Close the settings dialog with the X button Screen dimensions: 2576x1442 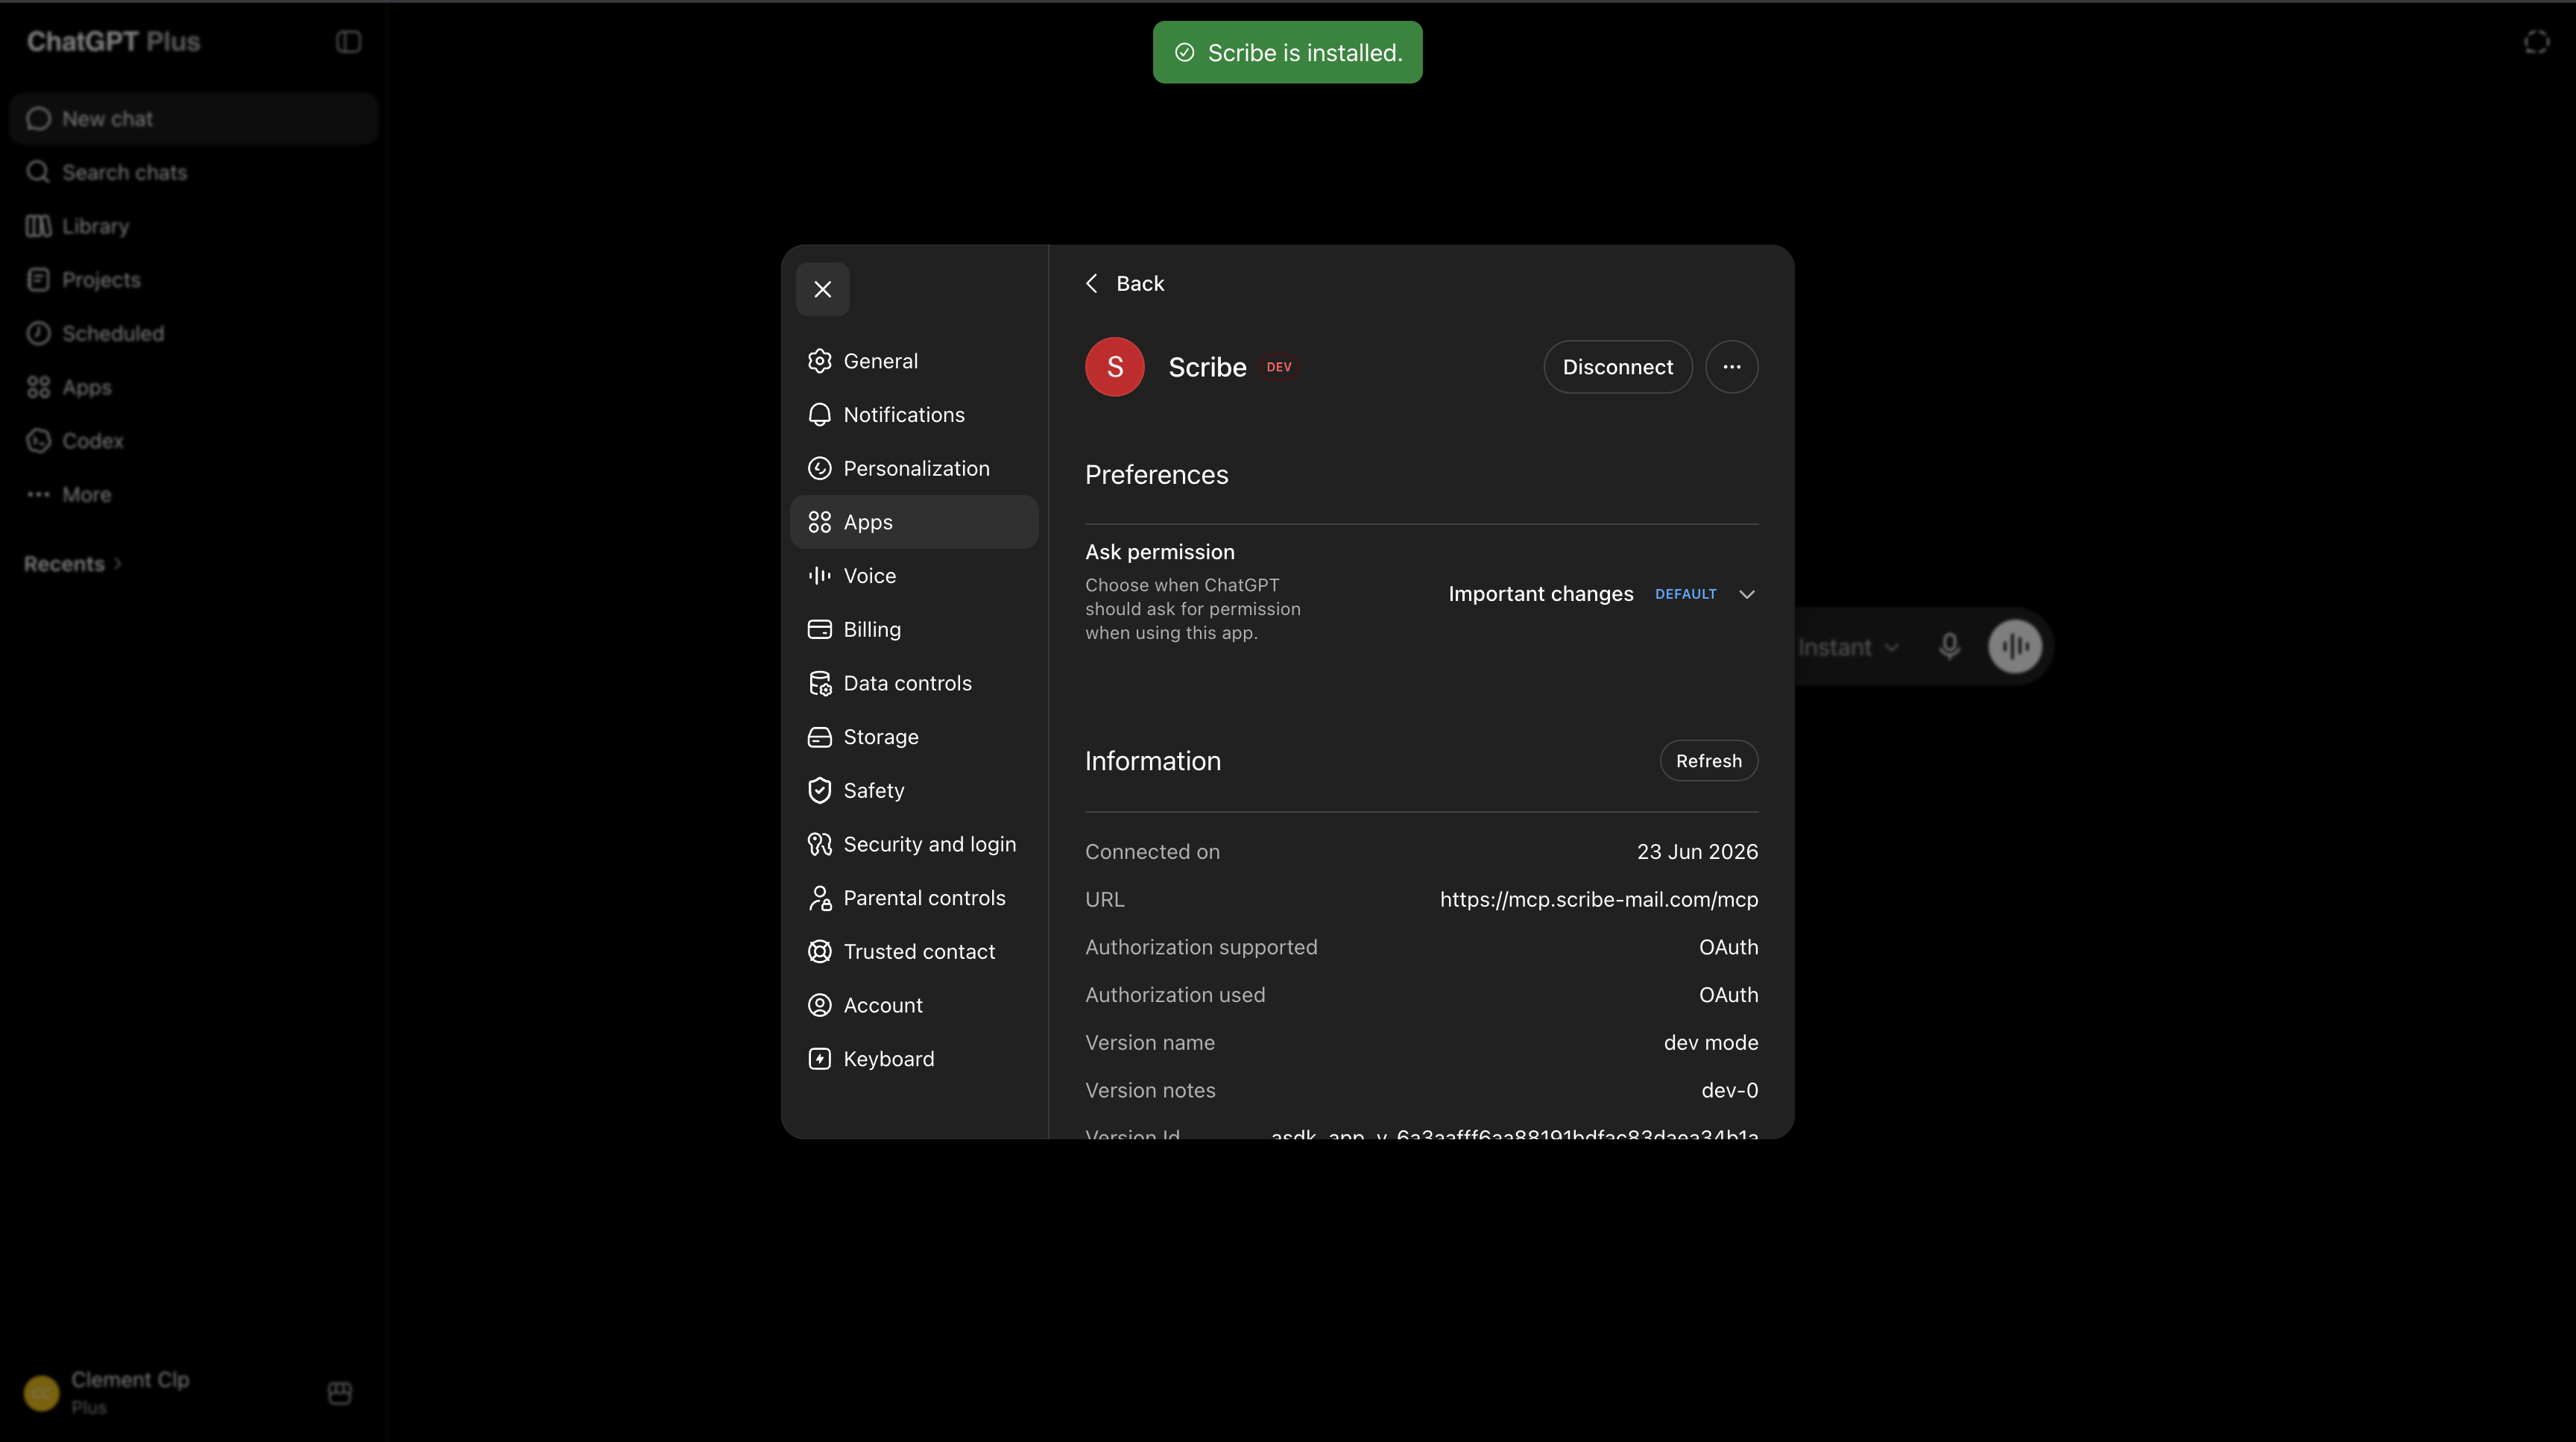(x=822, y=289)
